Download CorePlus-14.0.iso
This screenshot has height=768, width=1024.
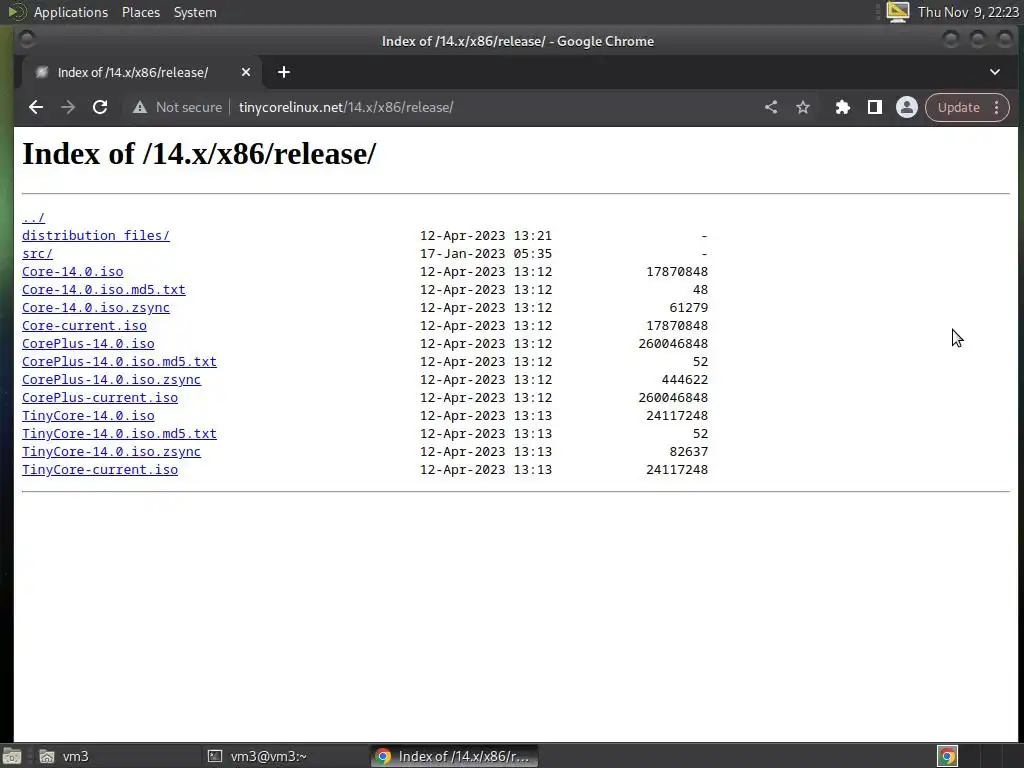88,344
